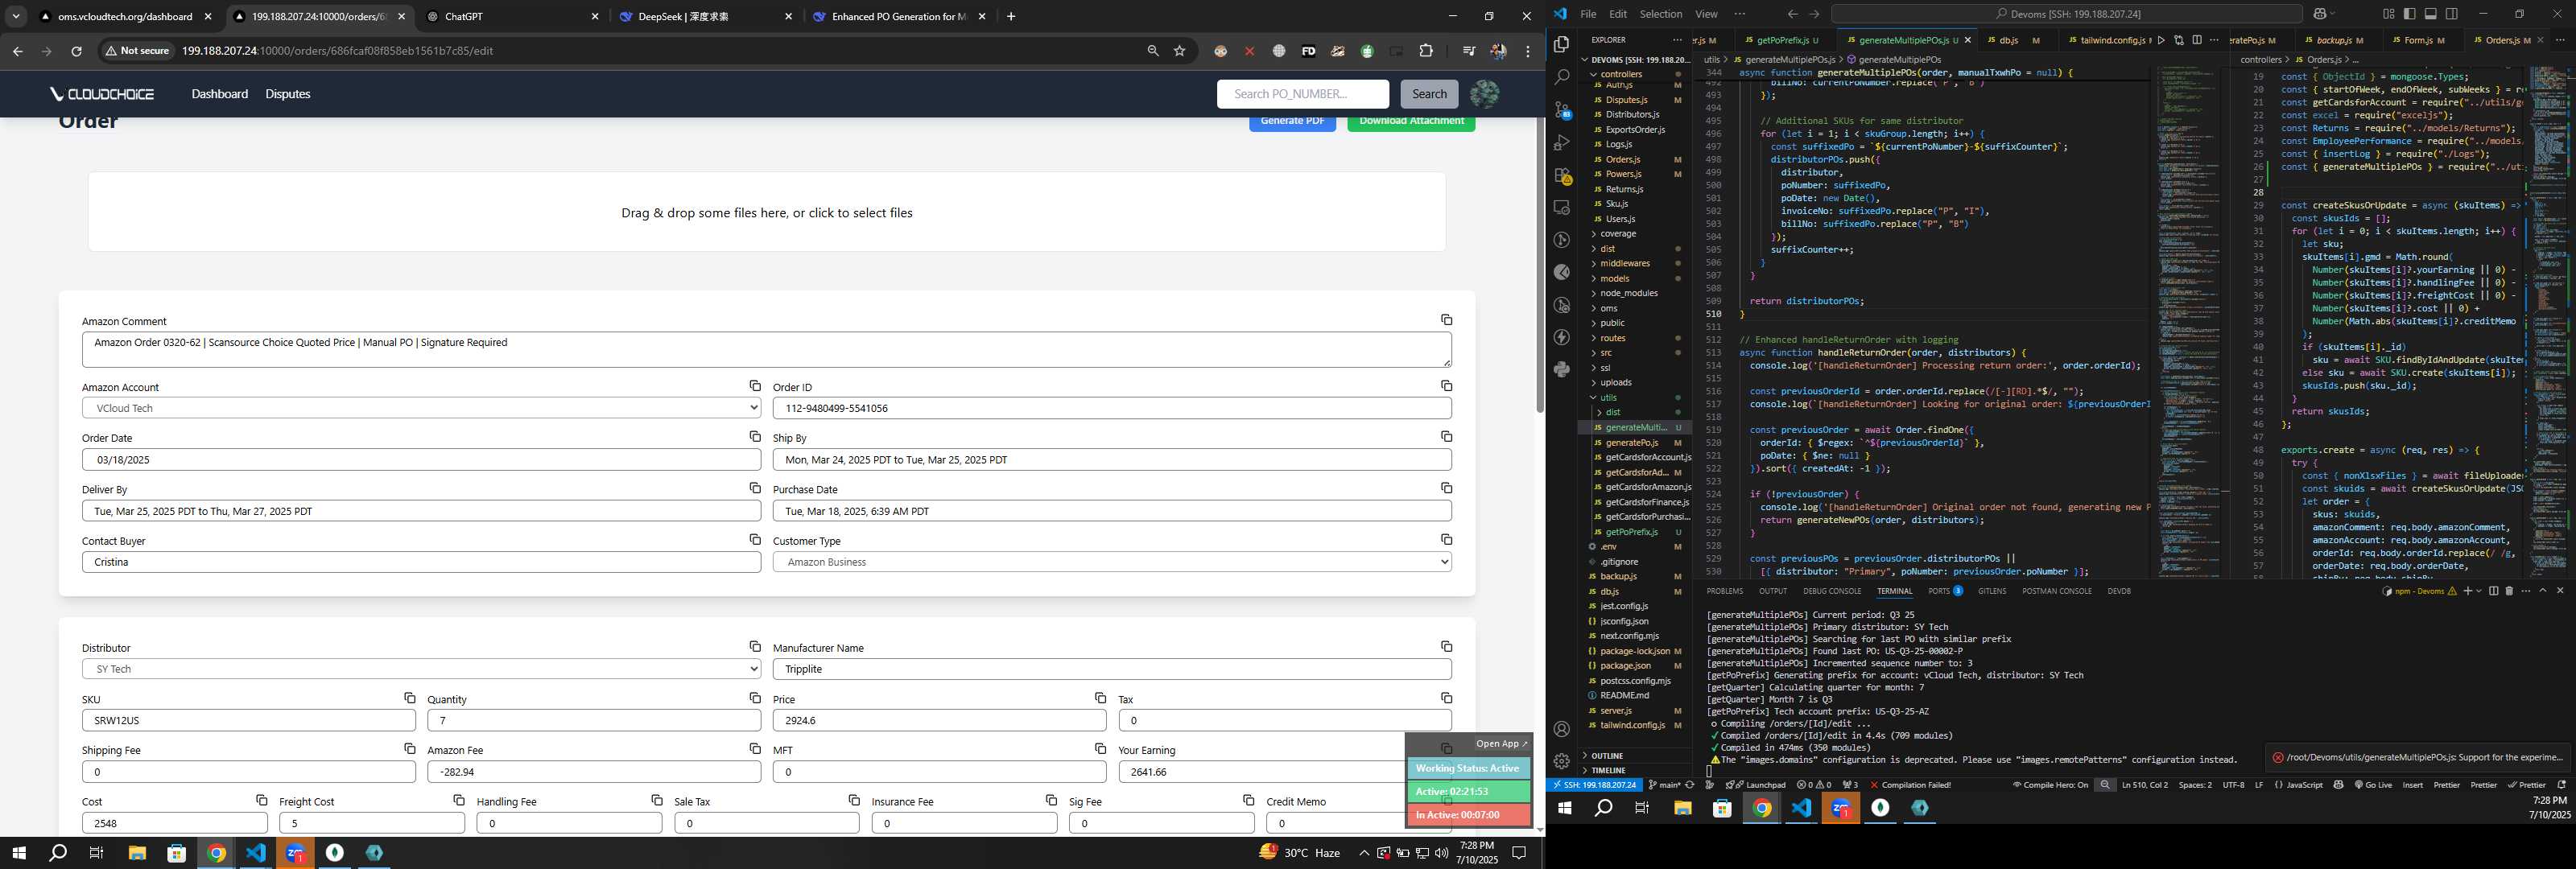The image size is (2576, 869).
Task: Run the generateMultiplePOs.js file with the play icon
Action: 2161,40
